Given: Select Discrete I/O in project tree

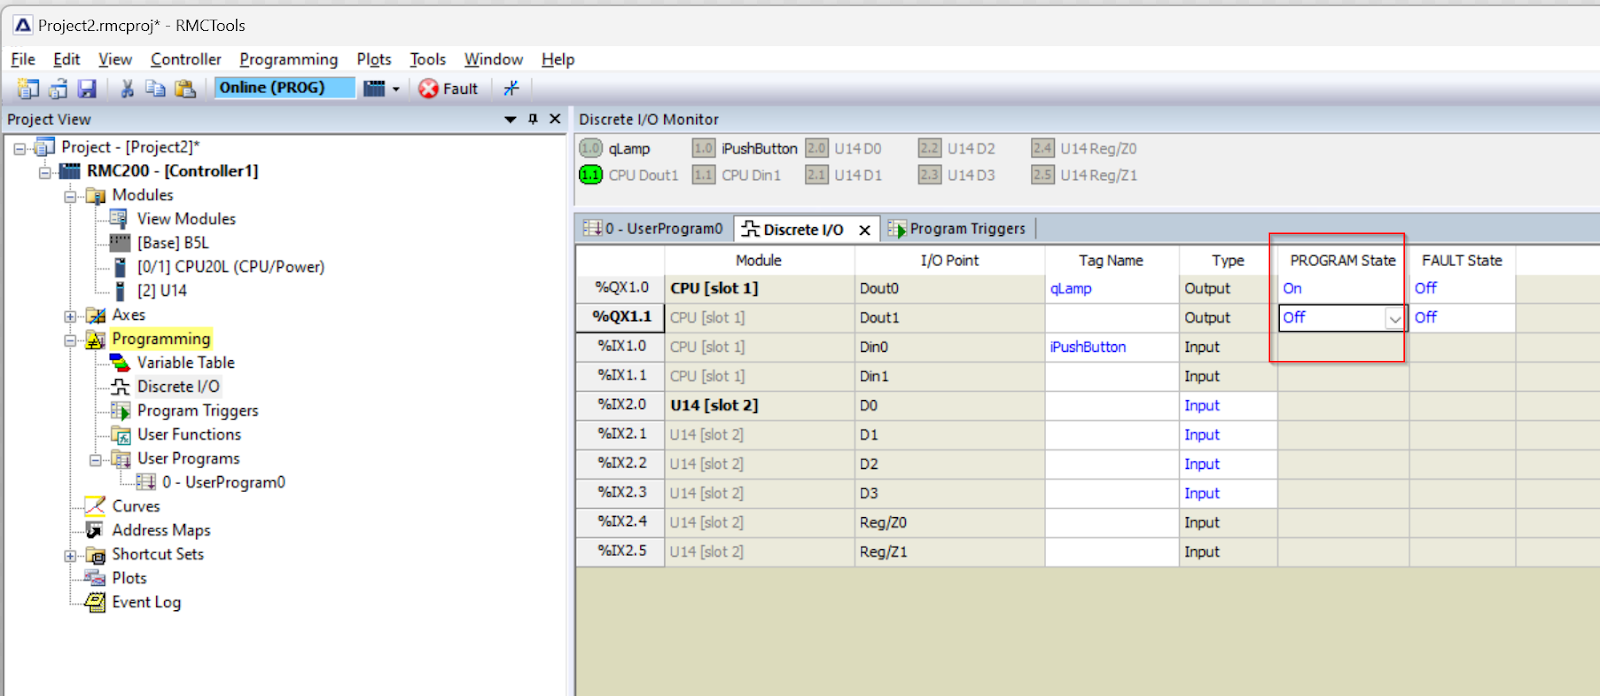Looking at the screenshot, I should (x=178, y=386).
